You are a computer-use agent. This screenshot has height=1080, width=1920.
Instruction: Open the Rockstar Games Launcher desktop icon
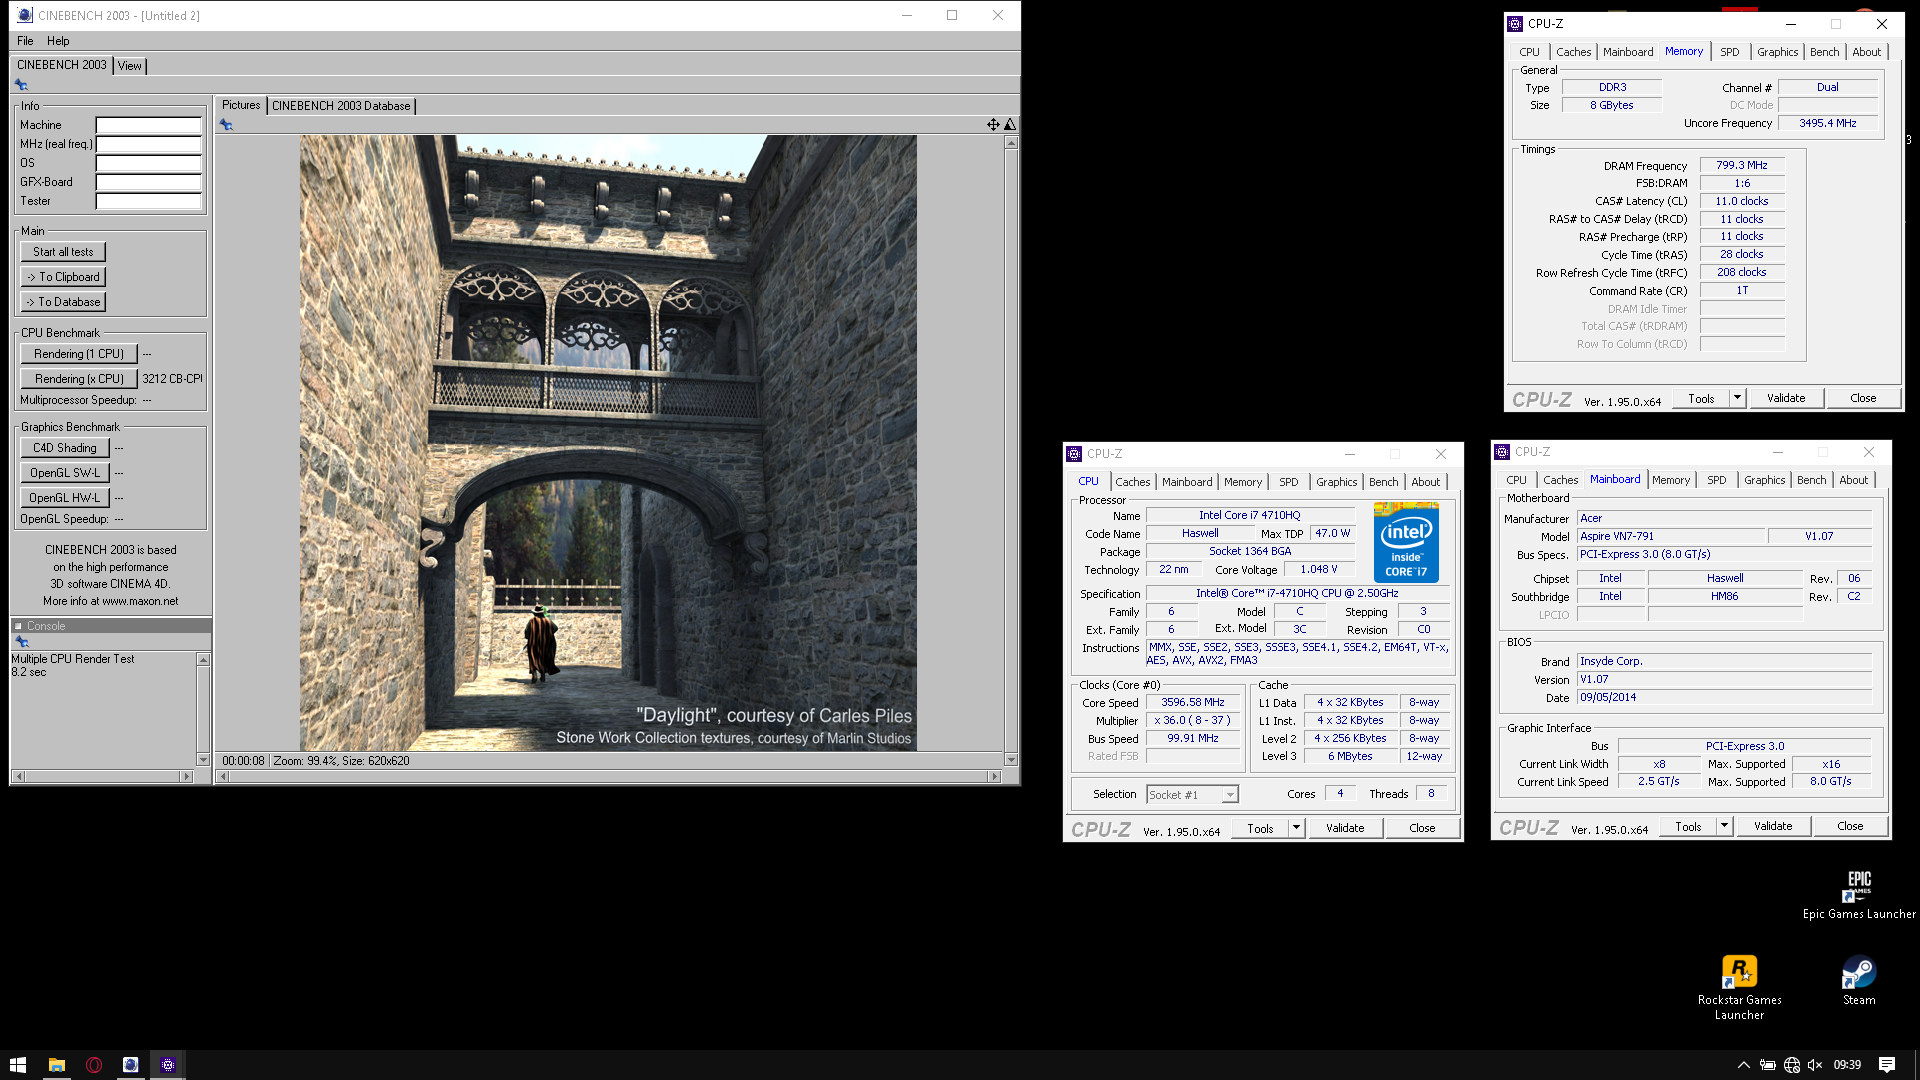click(1739, 987)
